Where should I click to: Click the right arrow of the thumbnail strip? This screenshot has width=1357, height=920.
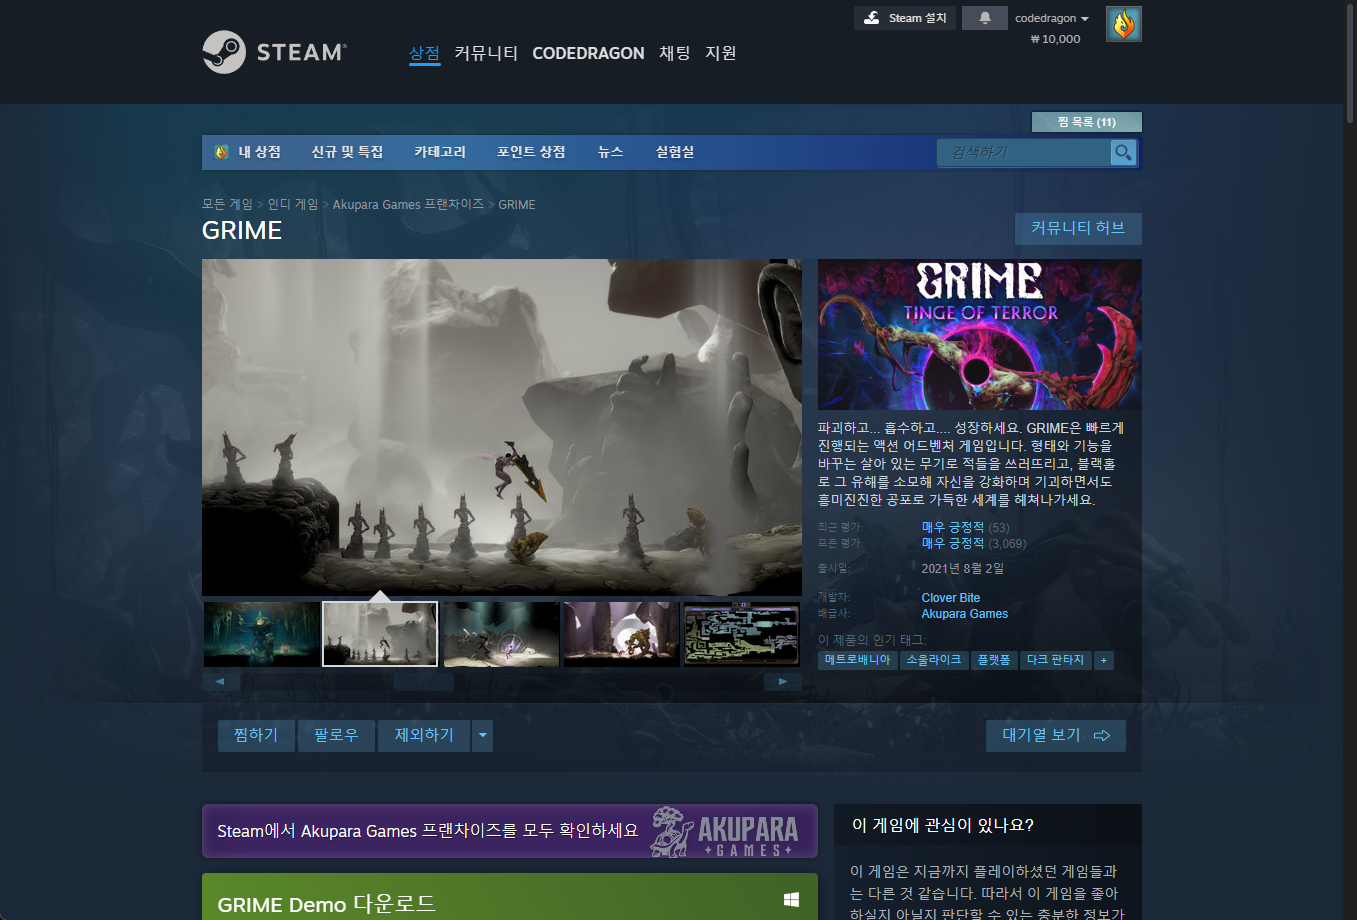(783, 681)
